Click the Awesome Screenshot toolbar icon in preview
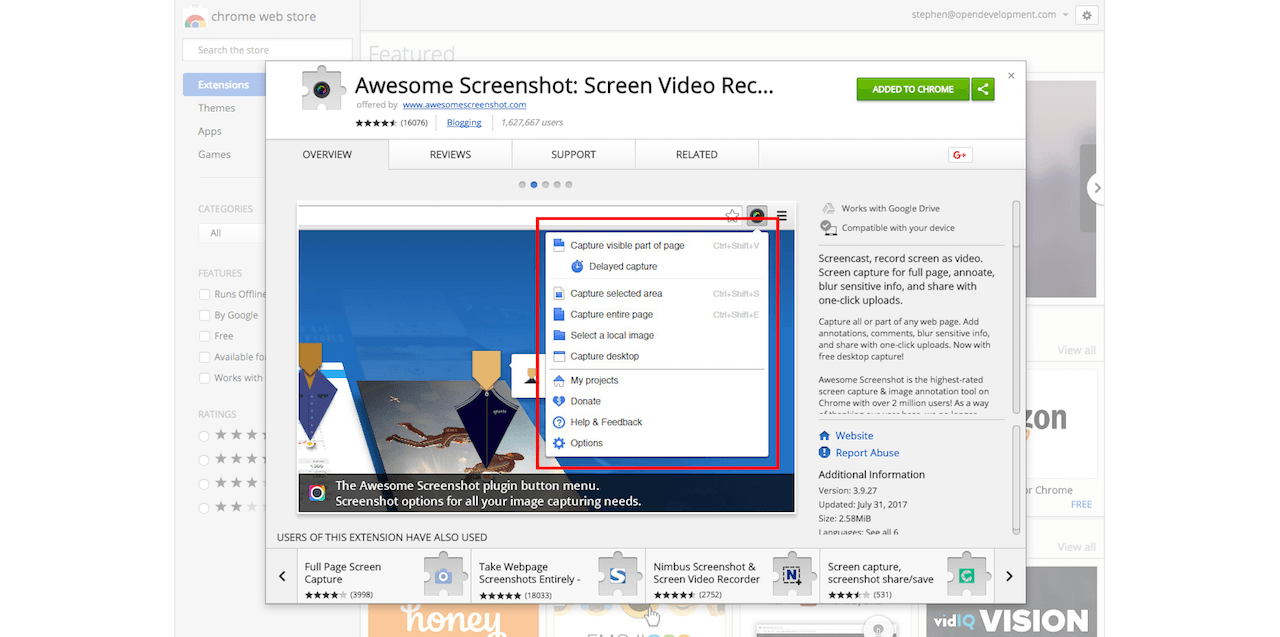 [x=757, y=215]
